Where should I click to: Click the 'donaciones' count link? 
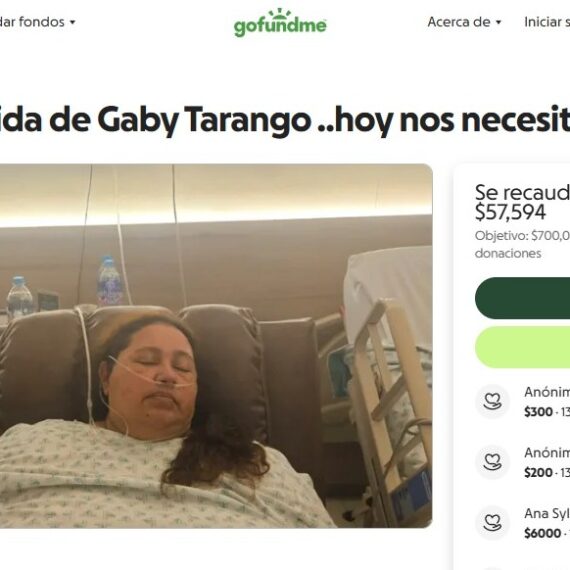pyautogui.click(x=508, y=253)
